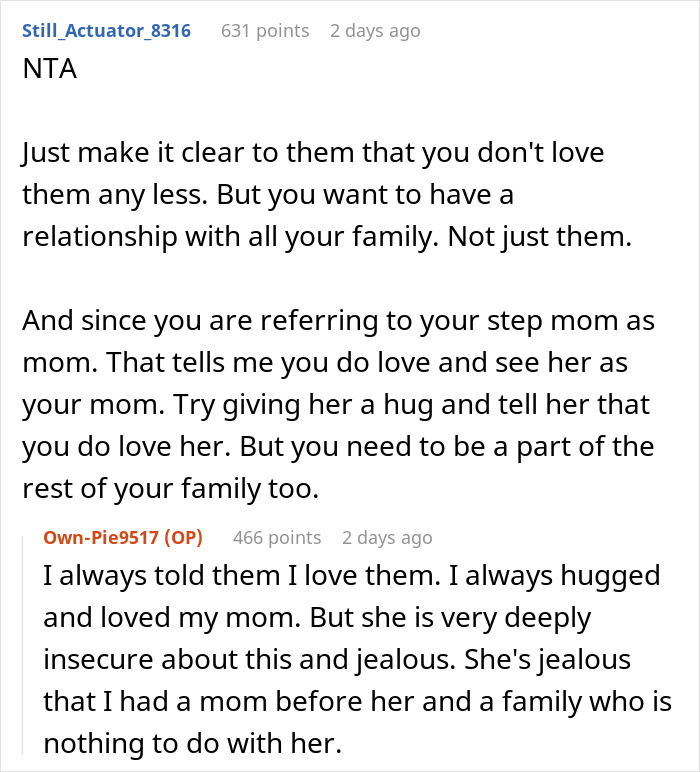Open Own-Pie9517's user profile
Viewport: 700px width, 772px height.
(x=101, y=537)
